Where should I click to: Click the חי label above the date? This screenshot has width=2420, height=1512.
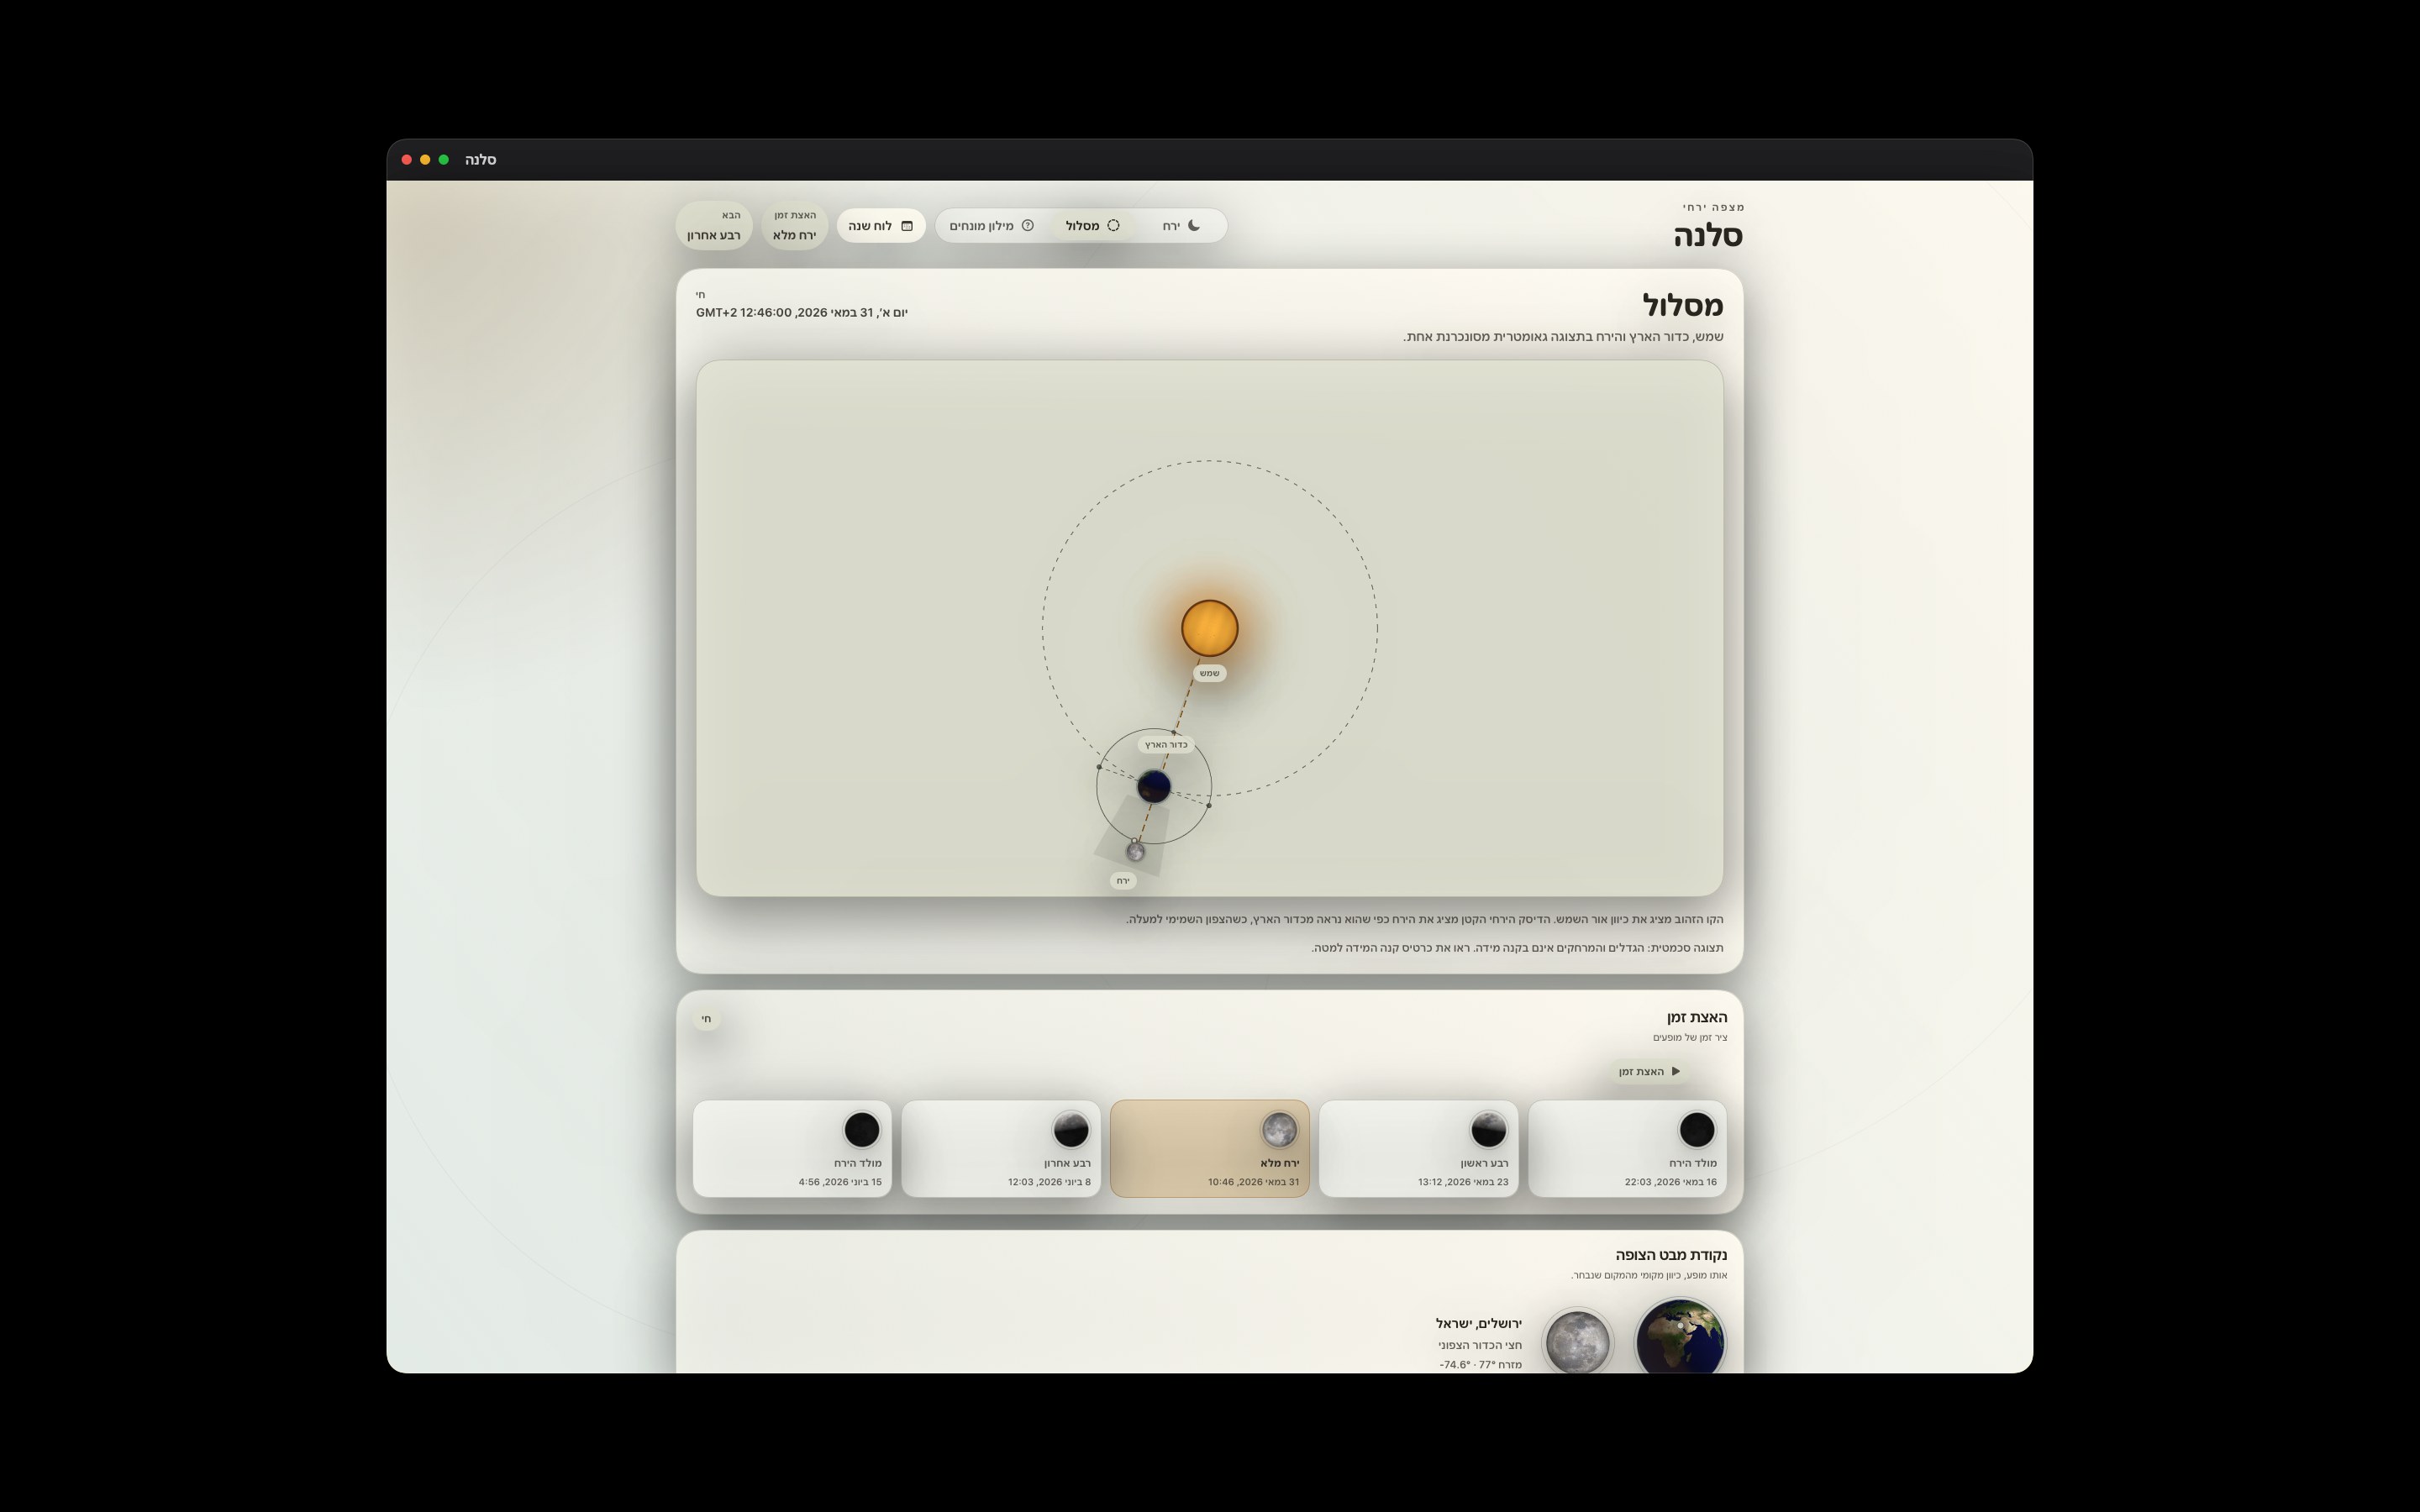(x=701, y=295)
